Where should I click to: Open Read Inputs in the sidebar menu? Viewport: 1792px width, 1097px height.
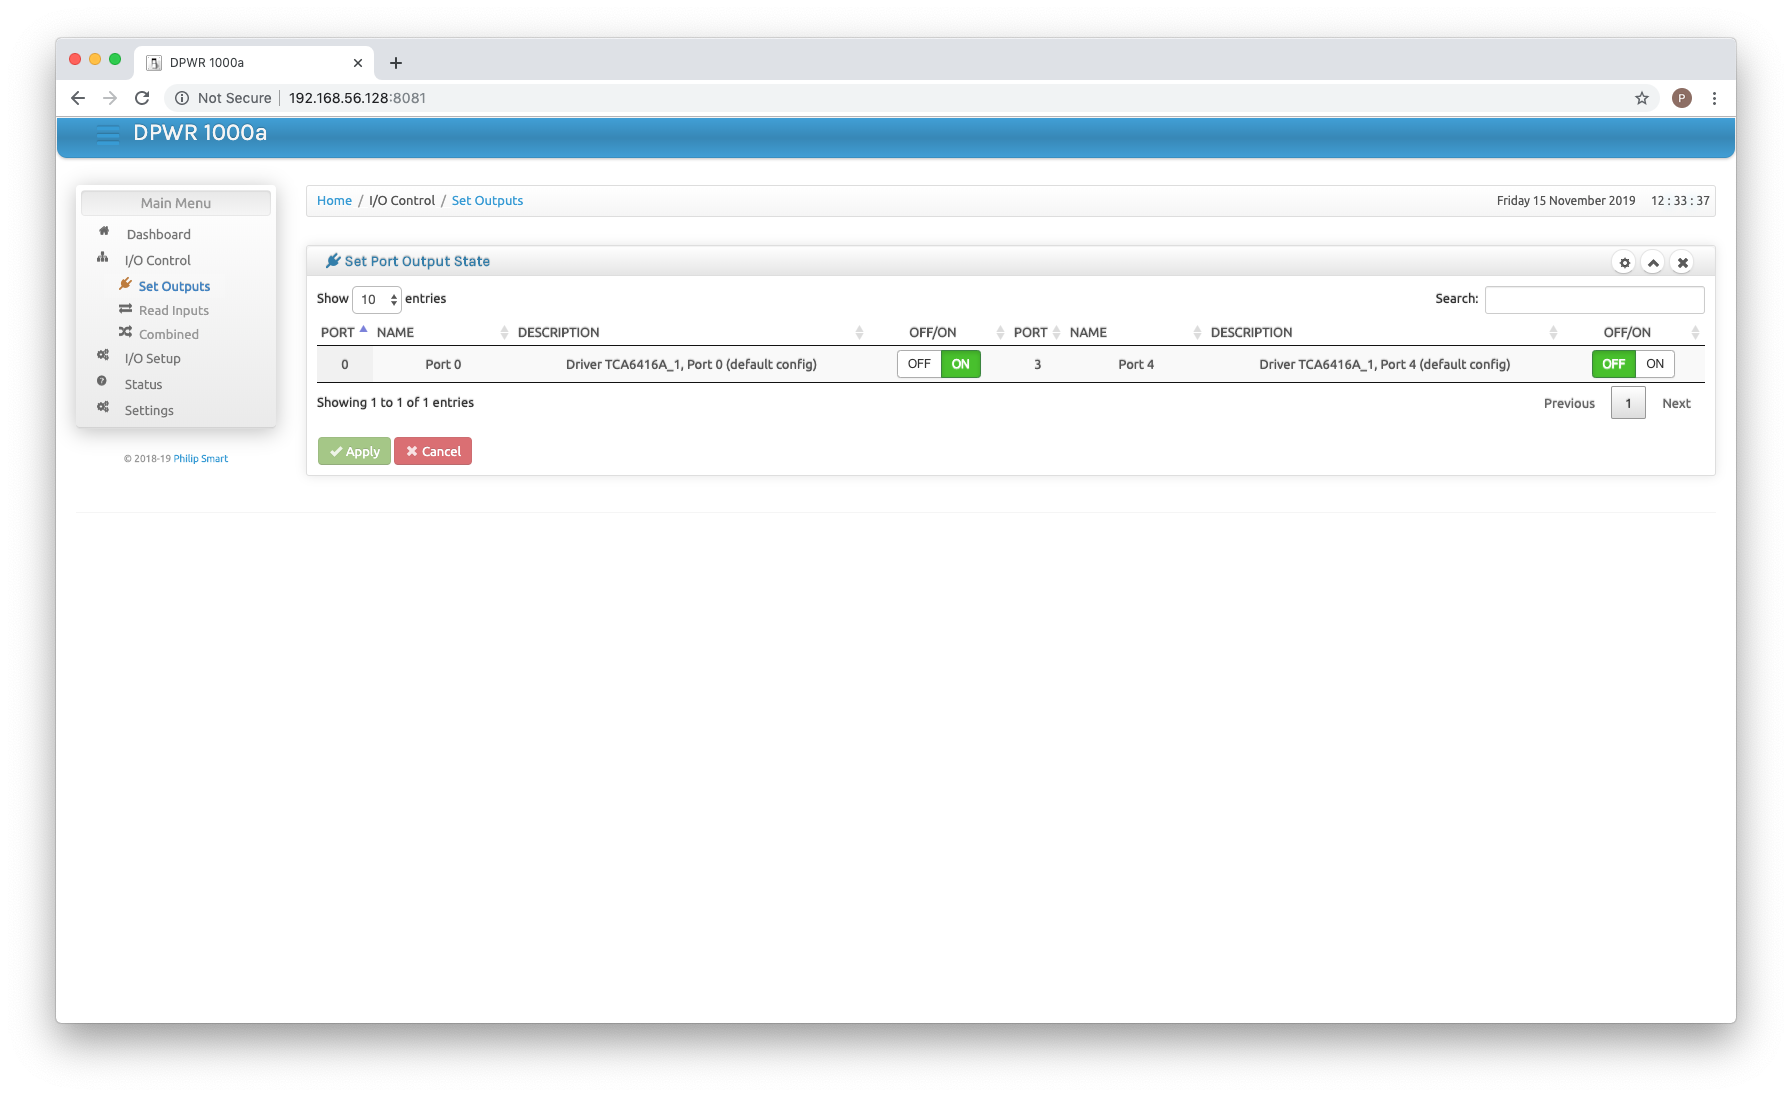[x=174, y=310]
